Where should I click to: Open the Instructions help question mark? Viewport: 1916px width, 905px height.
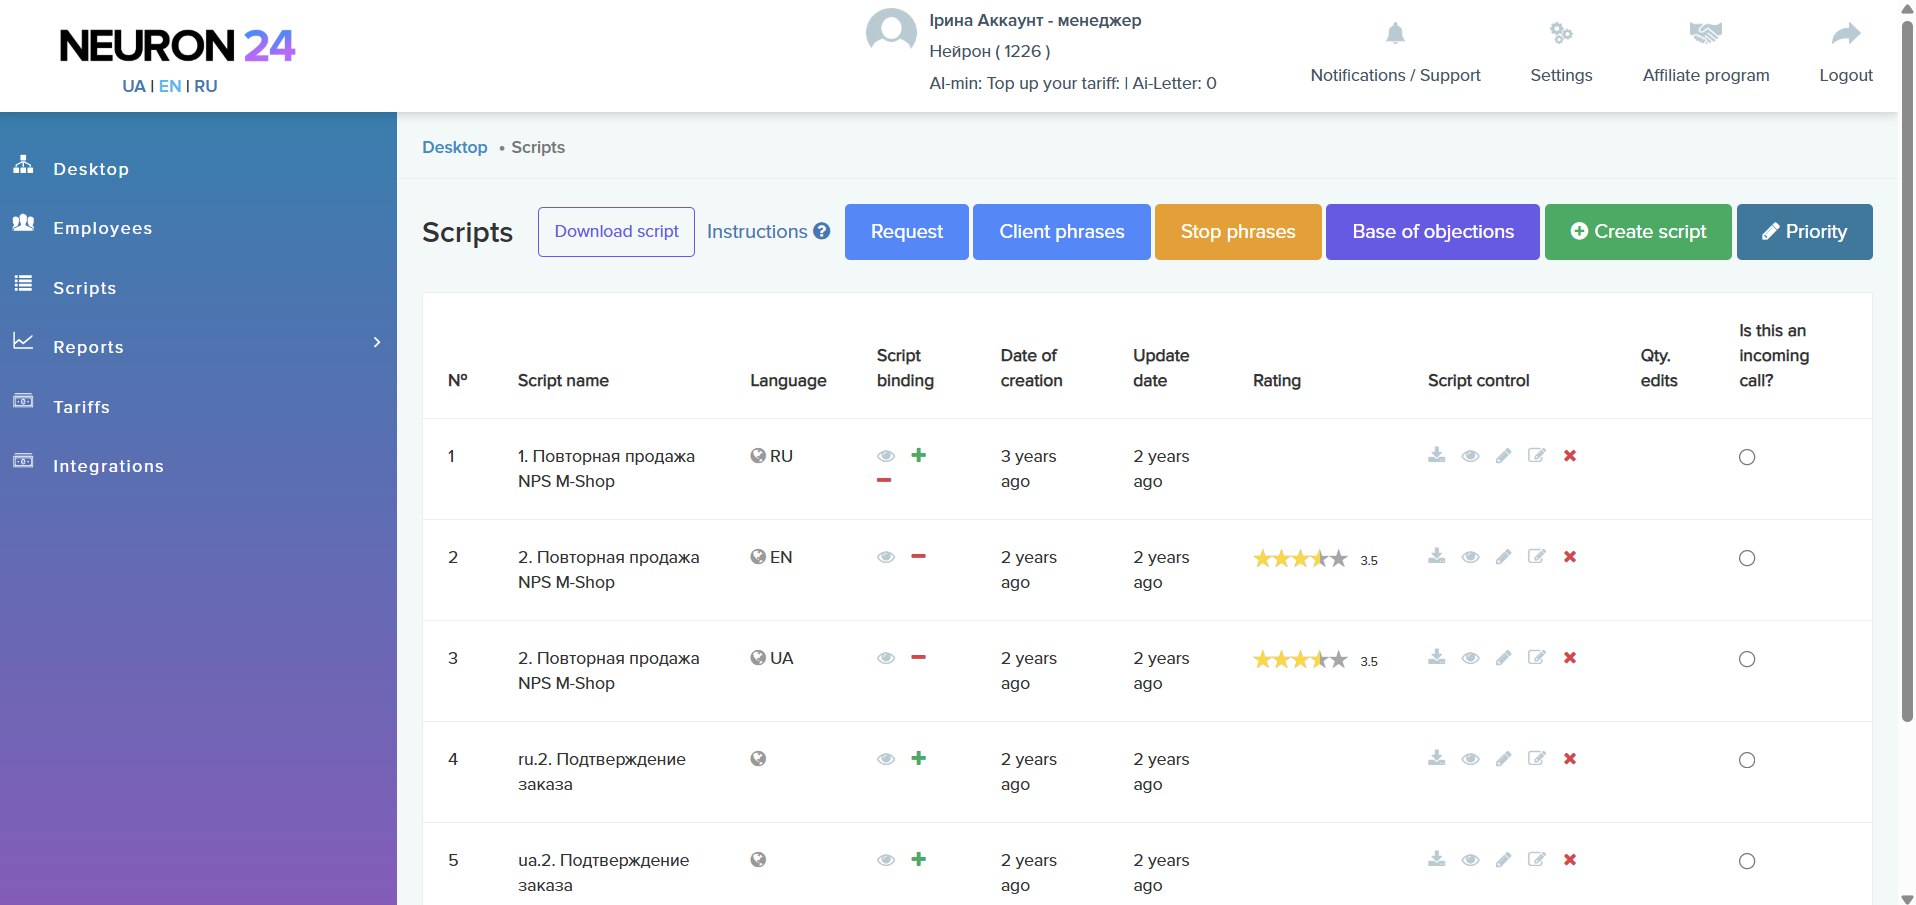tap(822, 231)
